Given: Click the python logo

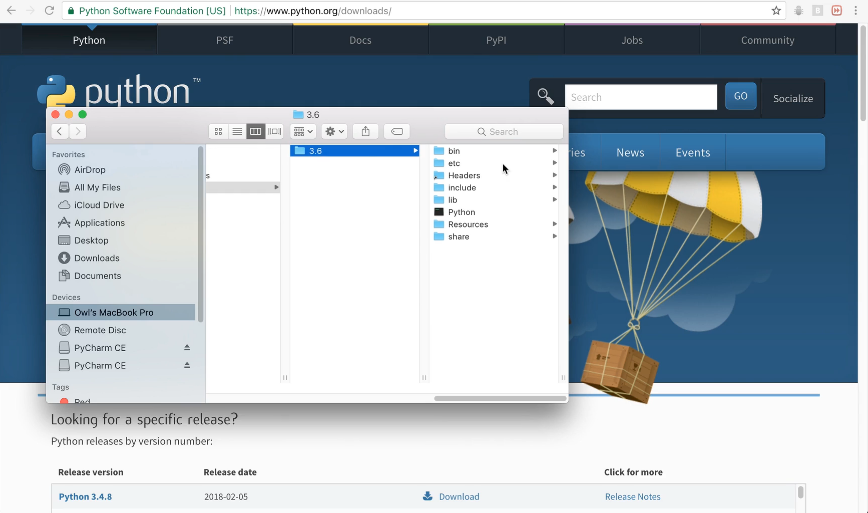Looking at the screenshot, I should click(x=119, y=91).
